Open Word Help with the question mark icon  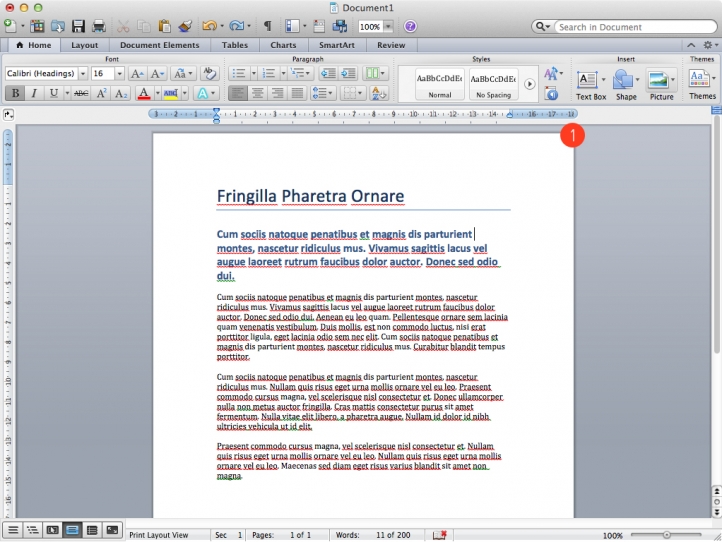pos(411,26)
